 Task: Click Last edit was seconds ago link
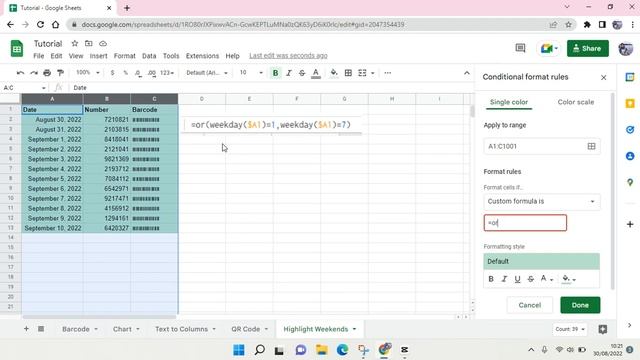[x=288, y=56]
